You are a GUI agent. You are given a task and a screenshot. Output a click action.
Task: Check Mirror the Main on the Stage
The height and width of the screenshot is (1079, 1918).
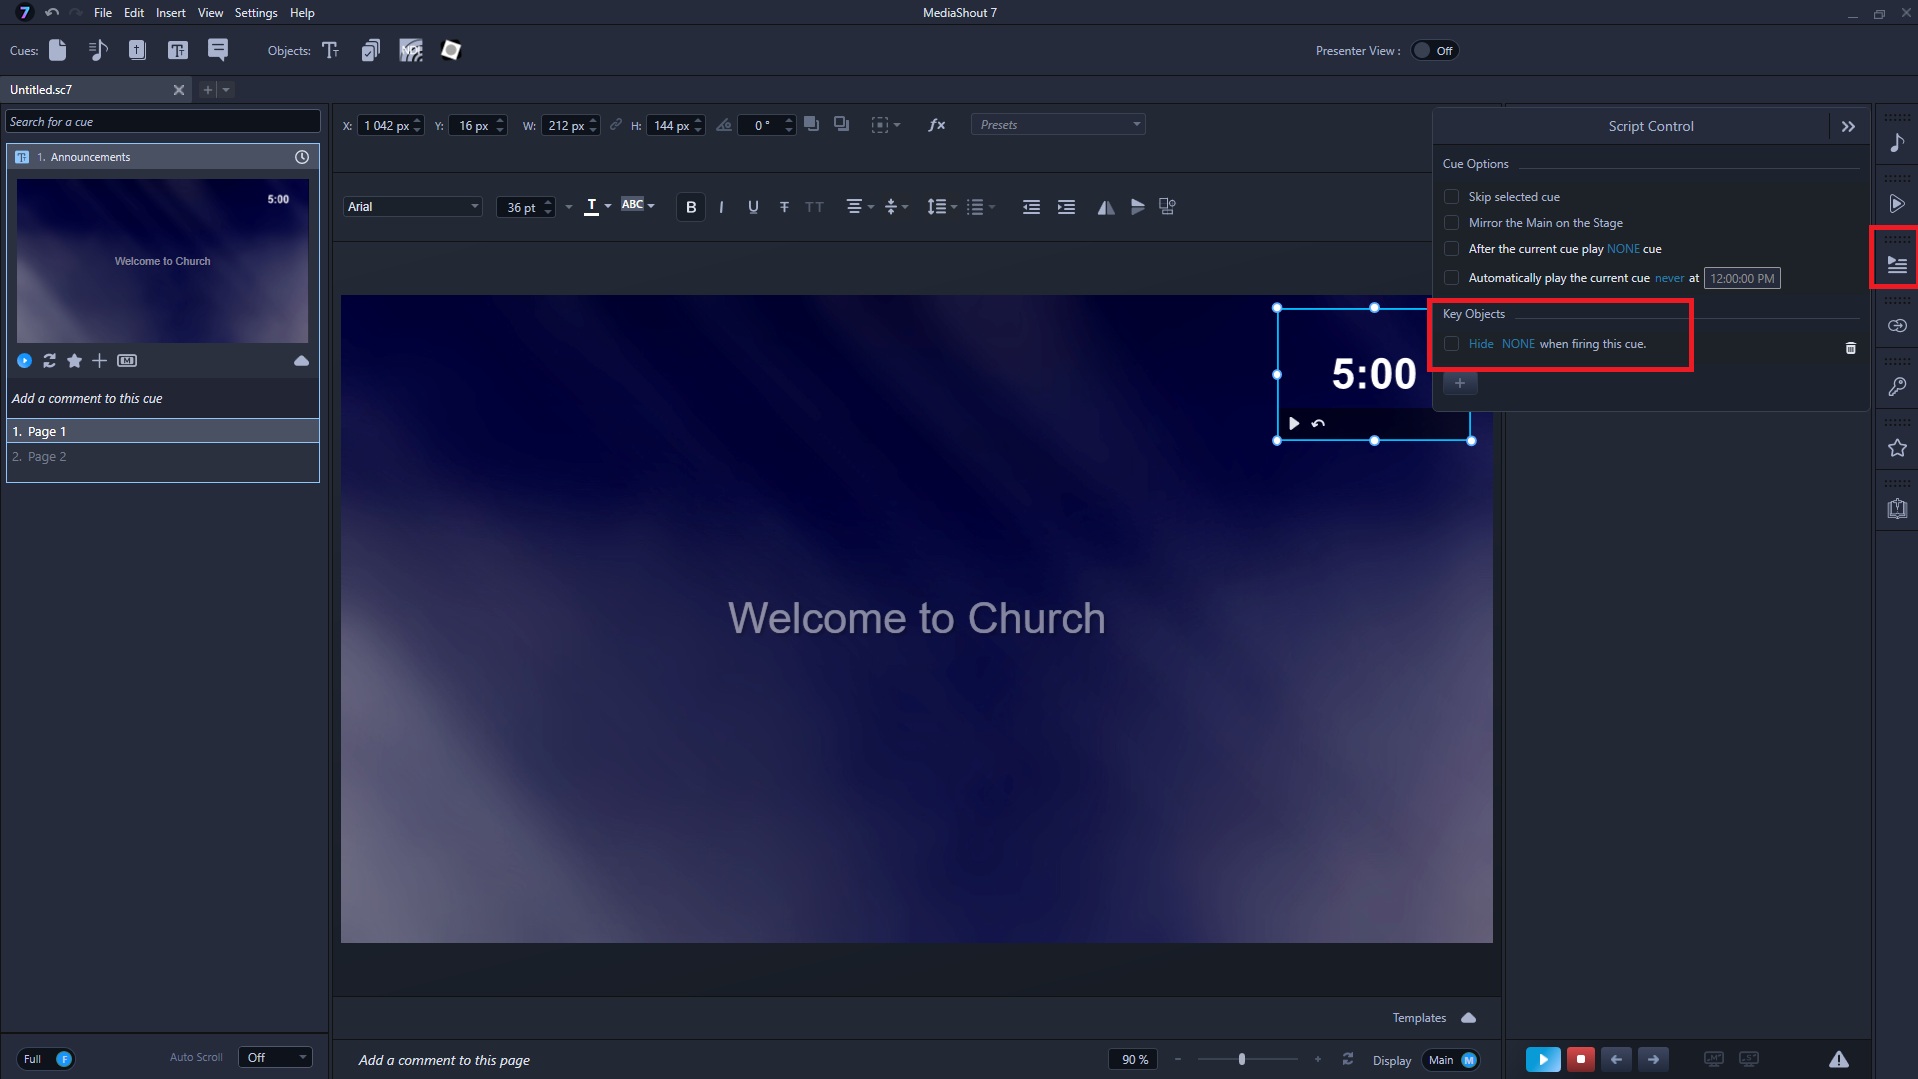point(1451,223)
